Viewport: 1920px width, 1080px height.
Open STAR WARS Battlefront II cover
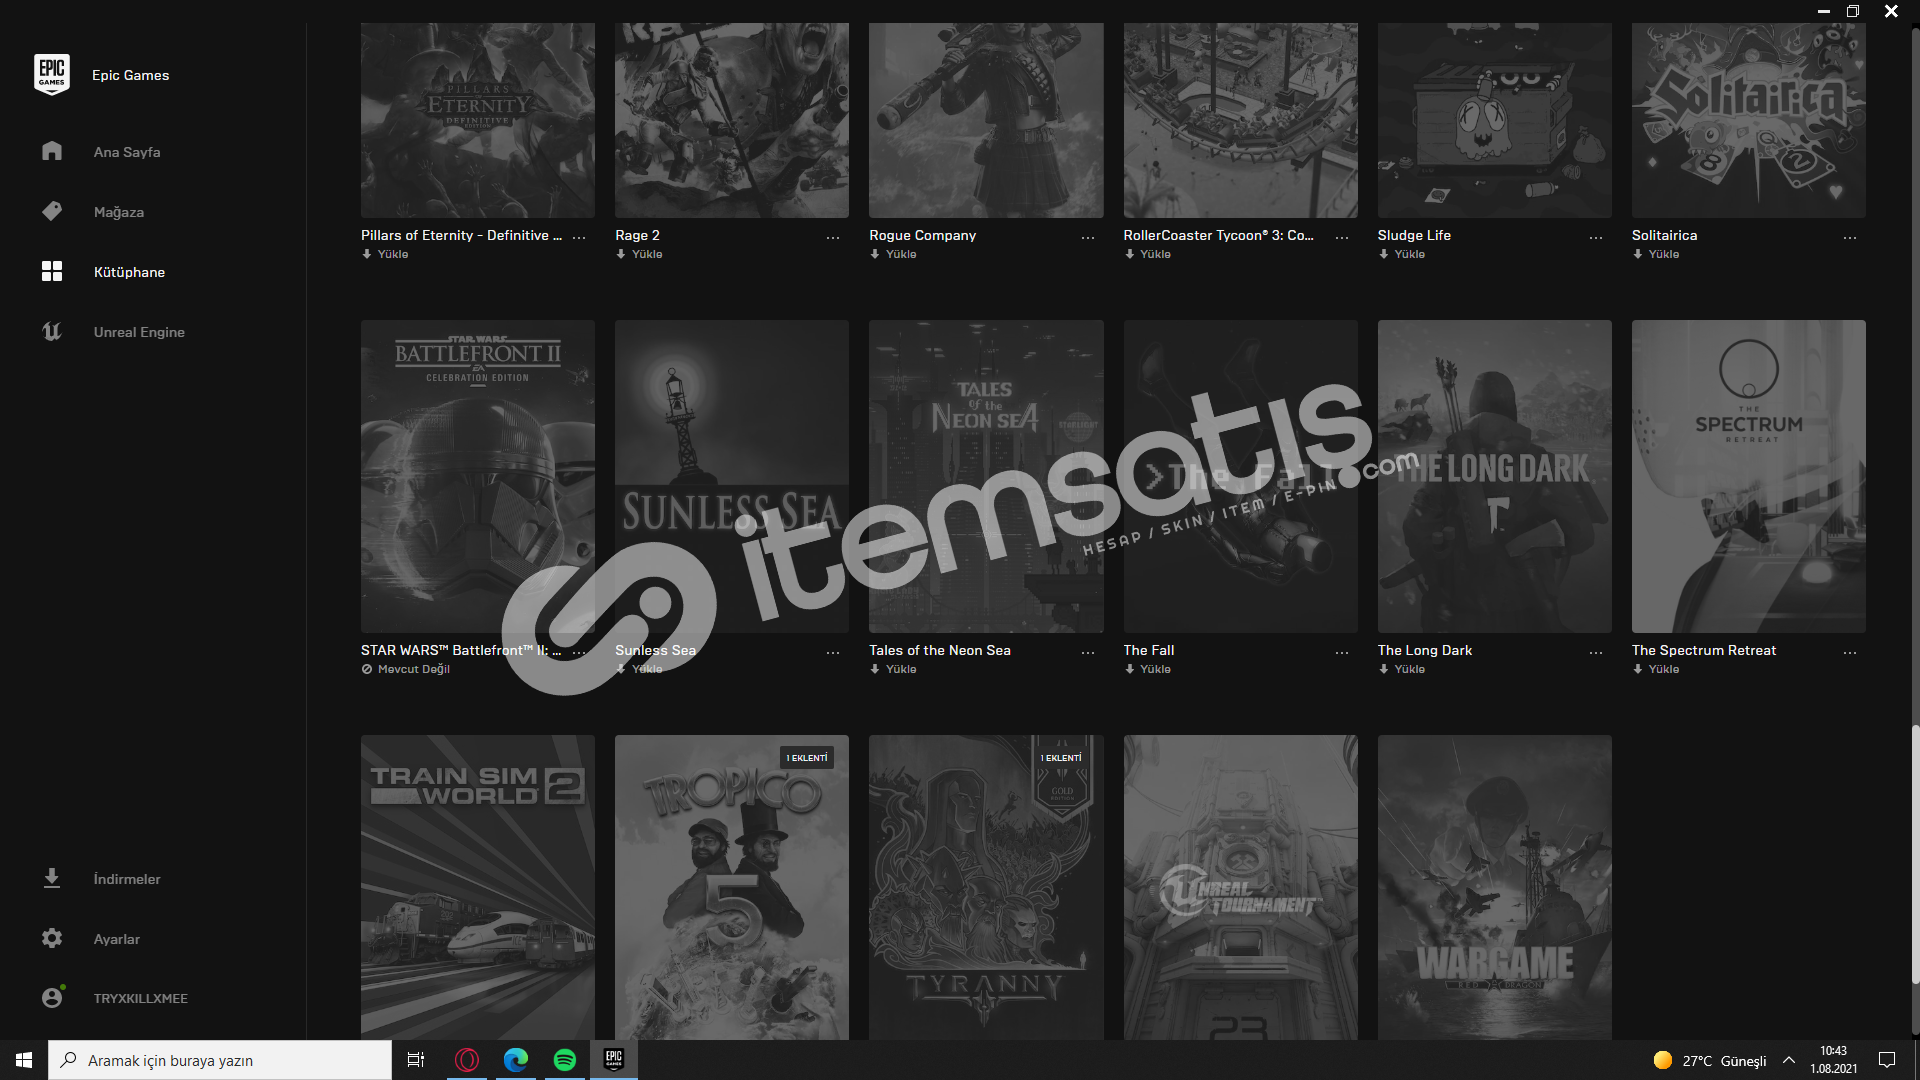[x=478, y=476]
